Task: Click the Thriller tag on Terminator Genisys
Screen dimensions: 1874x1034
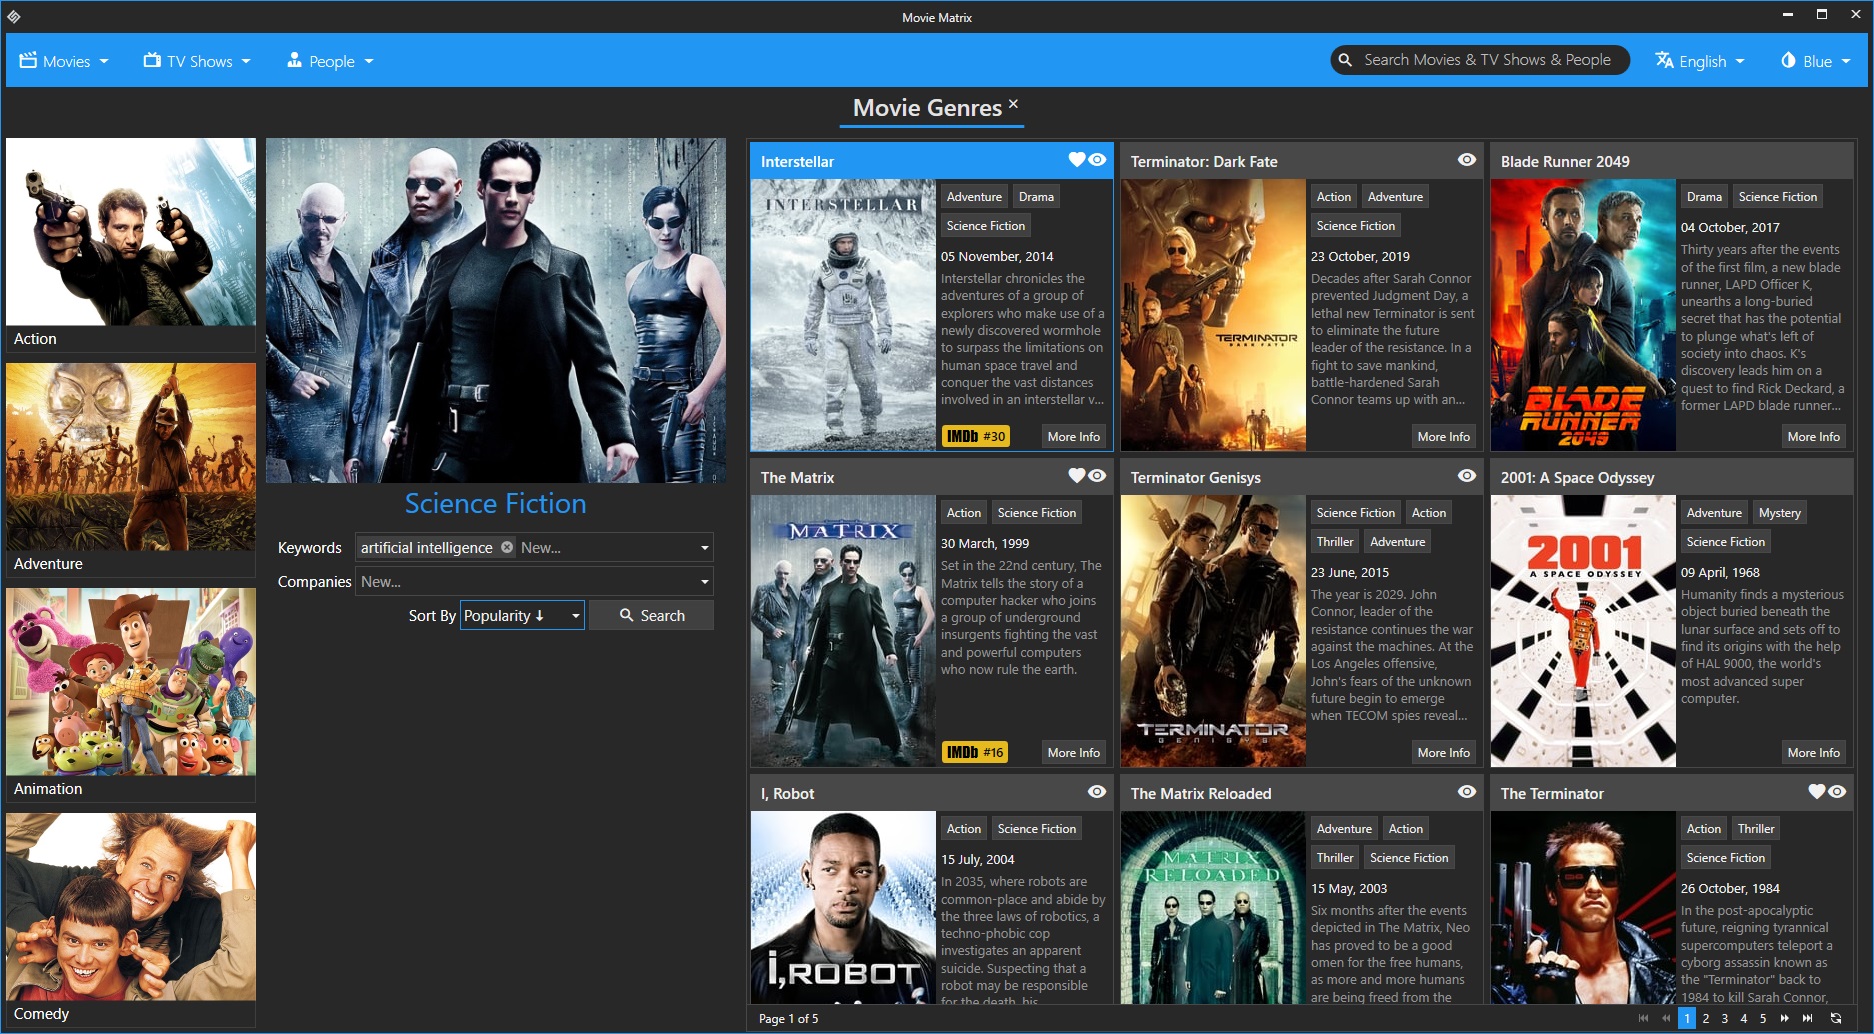Action: (x=1335, y=542)
